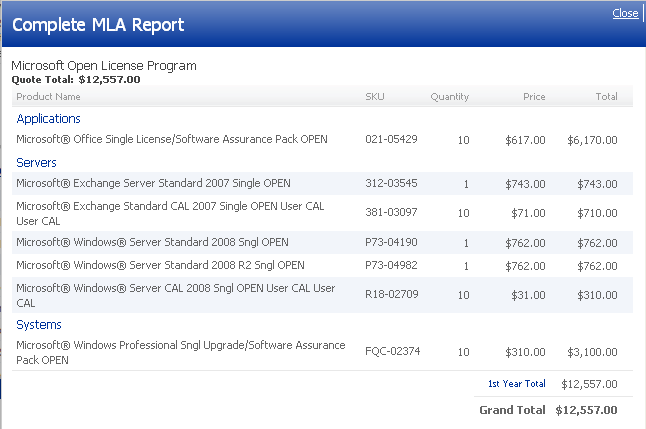Click SKU 381-03097

[x=391, y=212]
